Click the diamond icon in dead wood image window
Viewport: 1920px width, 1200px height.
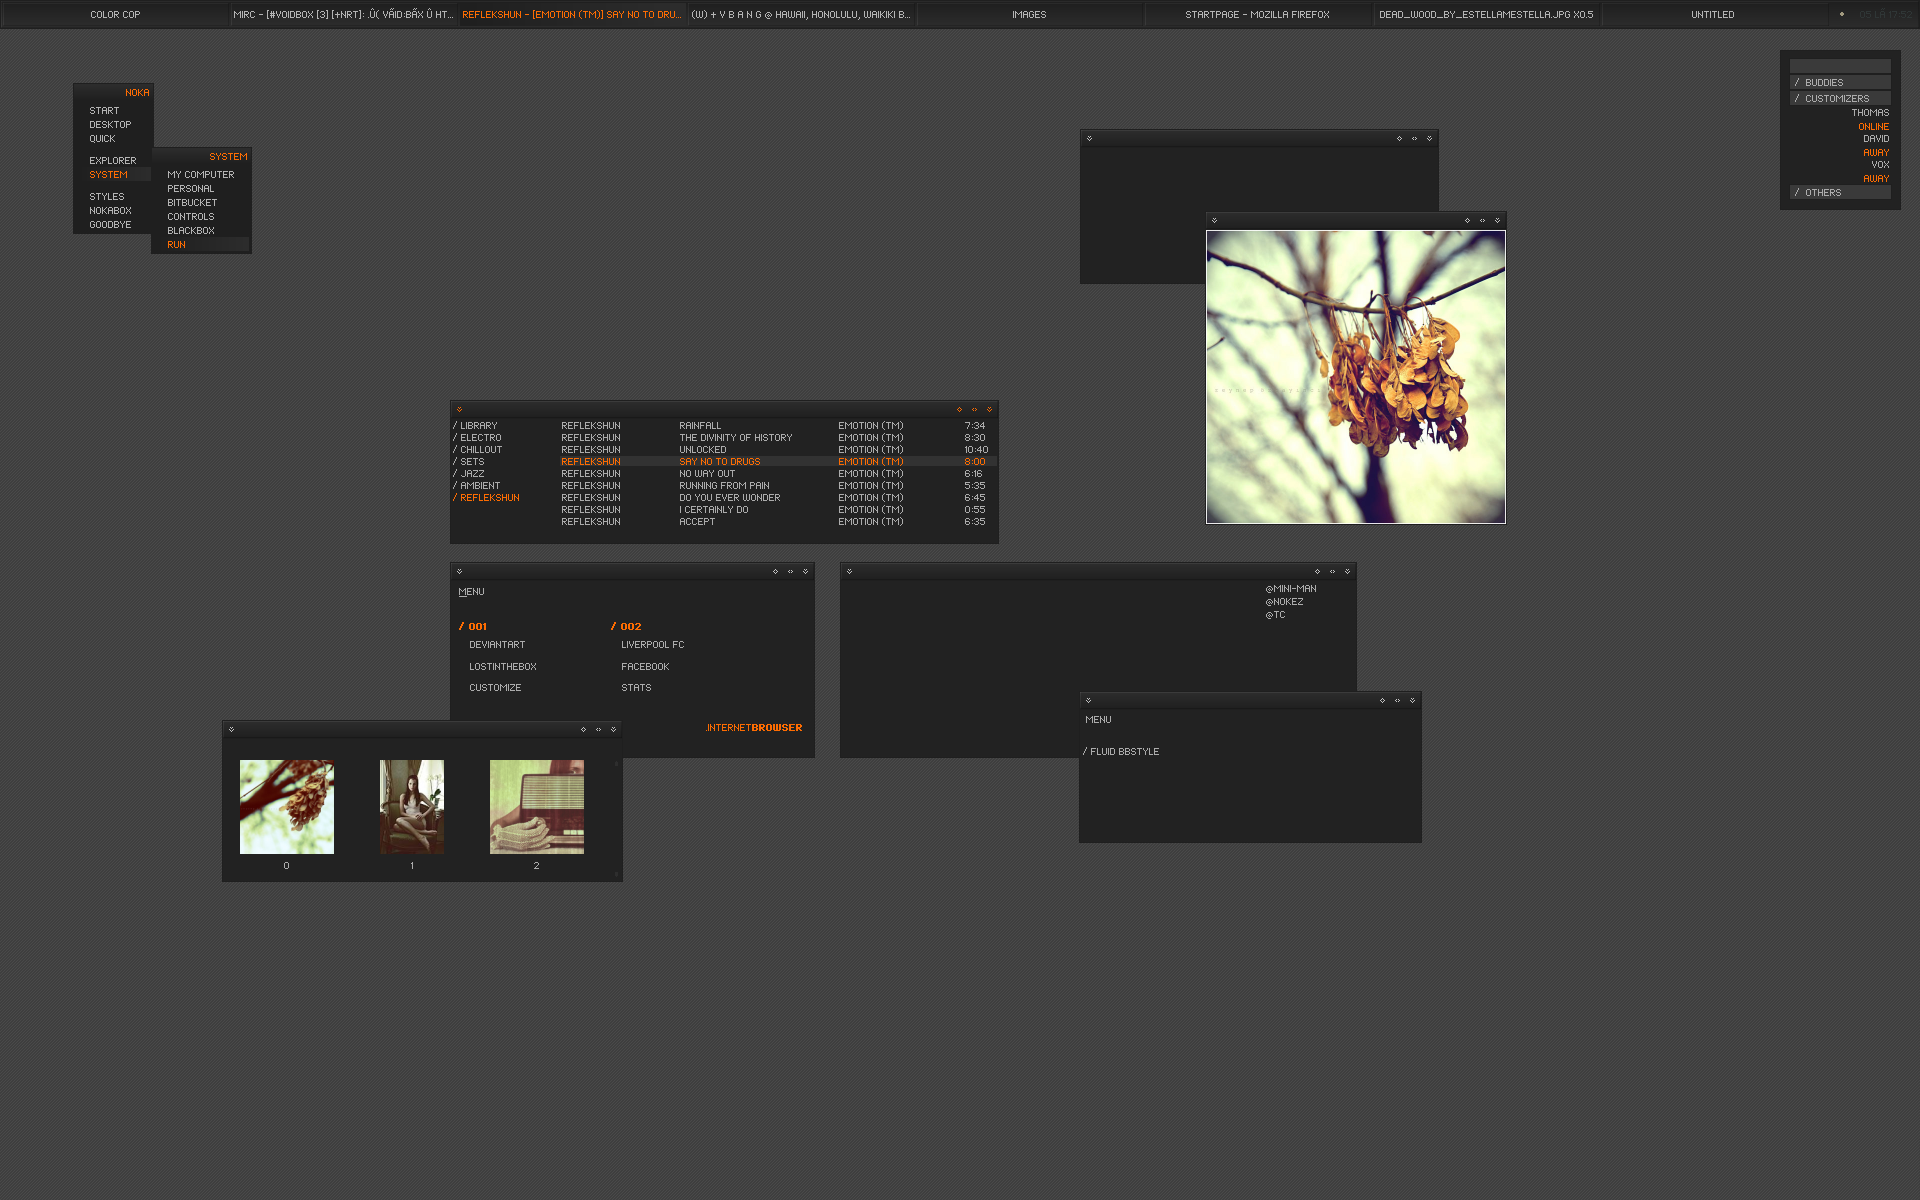1467,220
